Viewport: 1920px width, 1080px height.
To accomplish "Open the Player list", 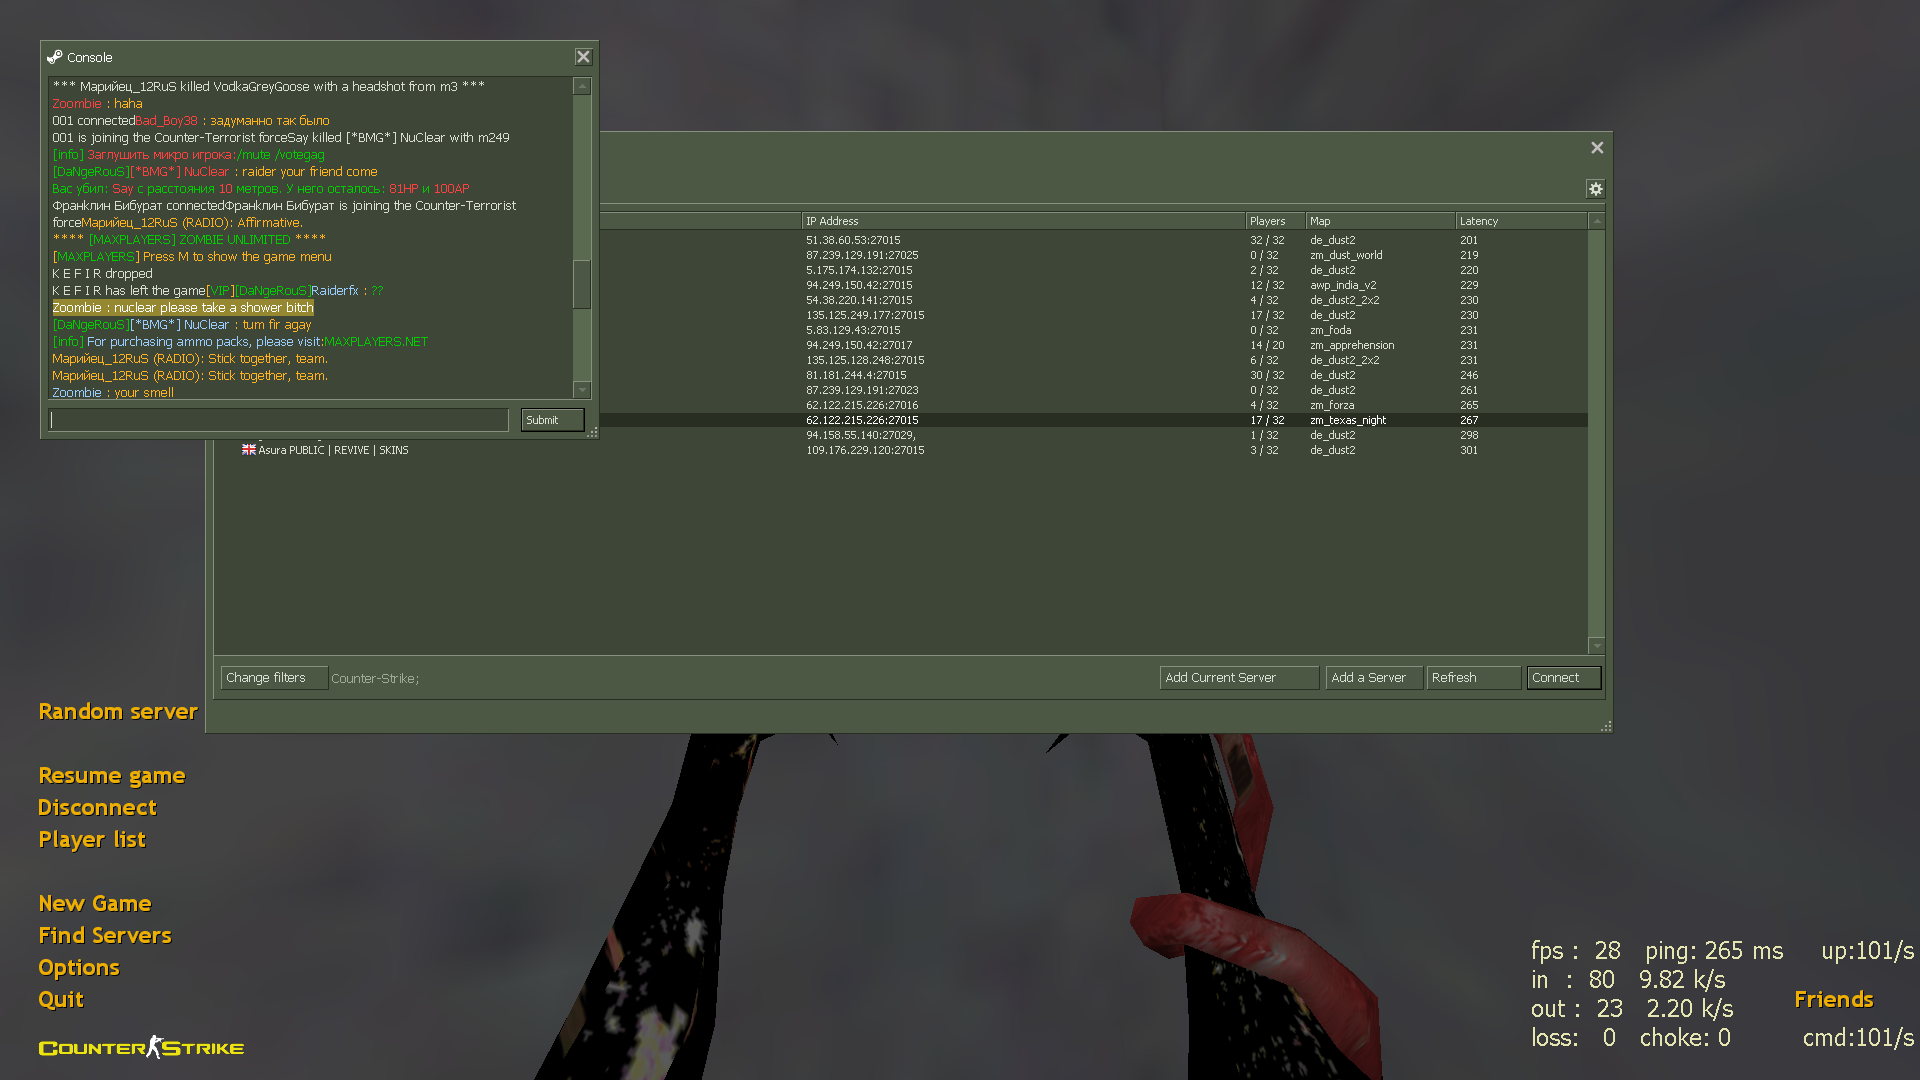I will pos(92,839).
